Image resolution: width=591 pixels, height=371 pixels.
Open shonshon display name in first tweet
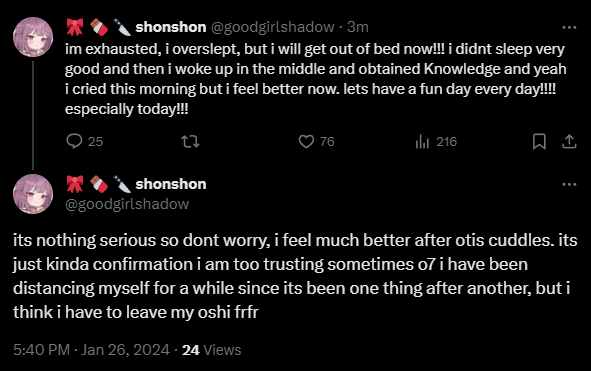point(171,27)
